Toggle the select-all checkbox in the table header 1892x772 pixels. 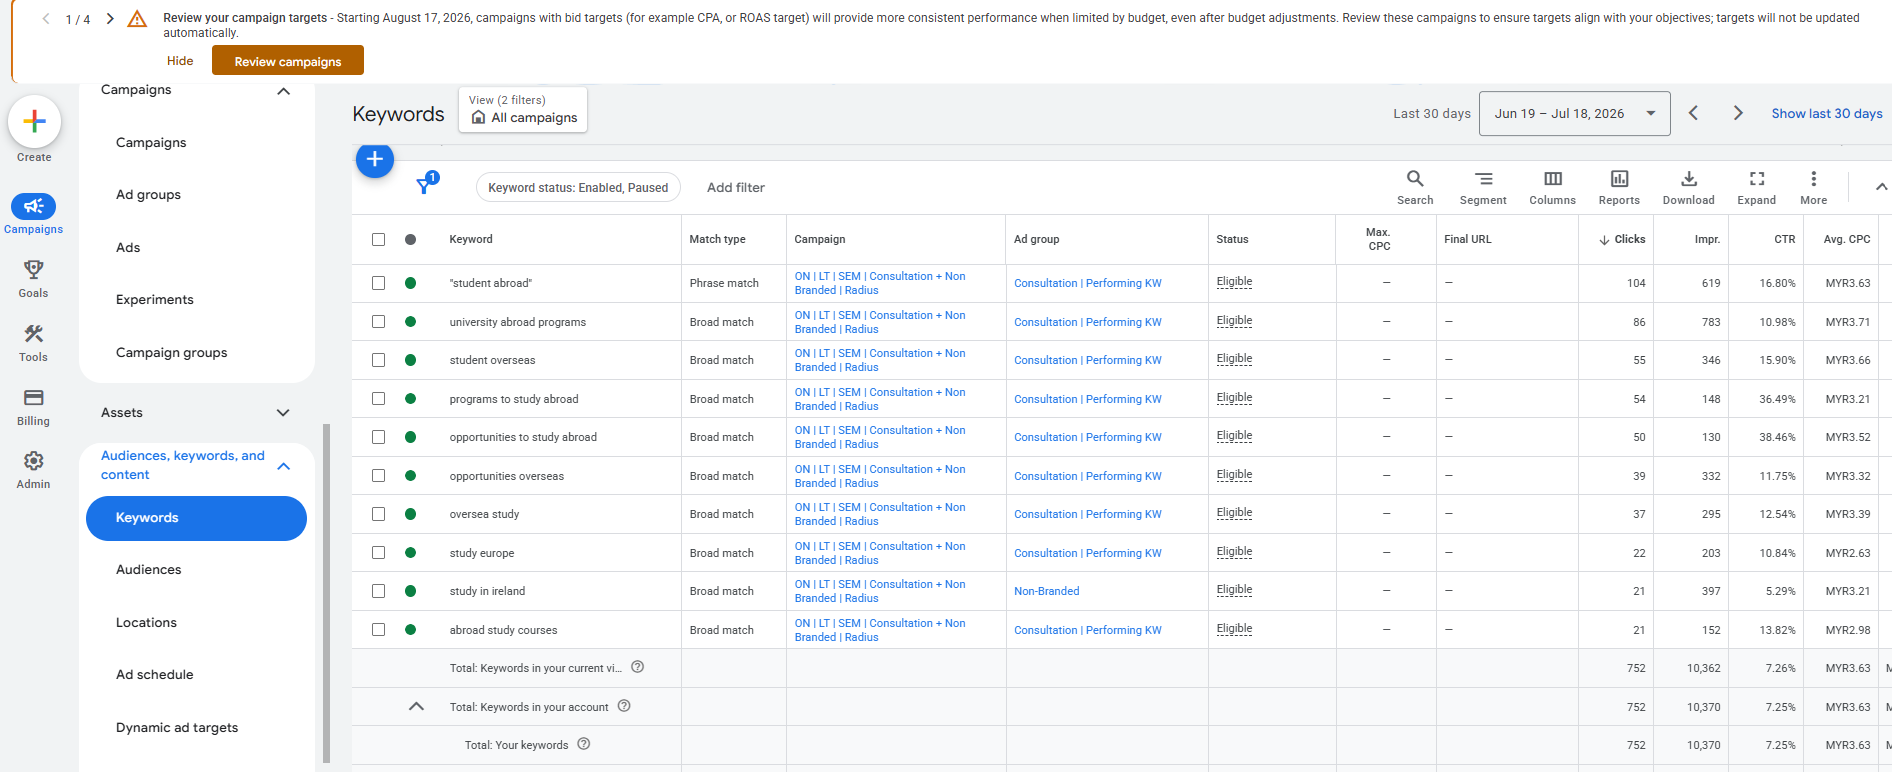[378, 239]
